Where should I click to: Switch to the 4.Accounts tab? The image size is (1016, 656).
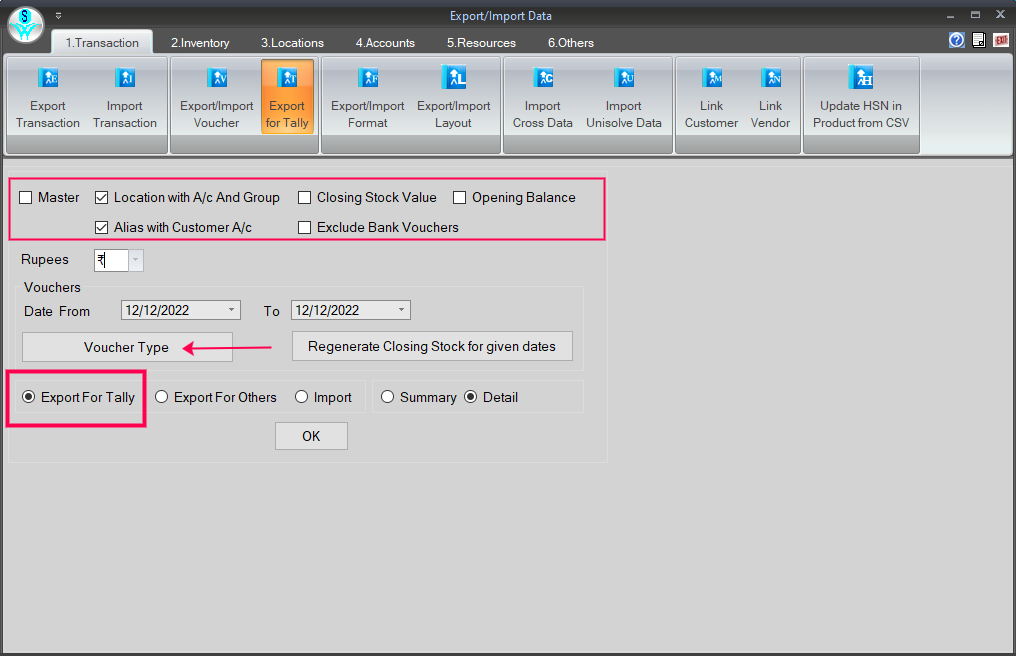click(385, 43)
